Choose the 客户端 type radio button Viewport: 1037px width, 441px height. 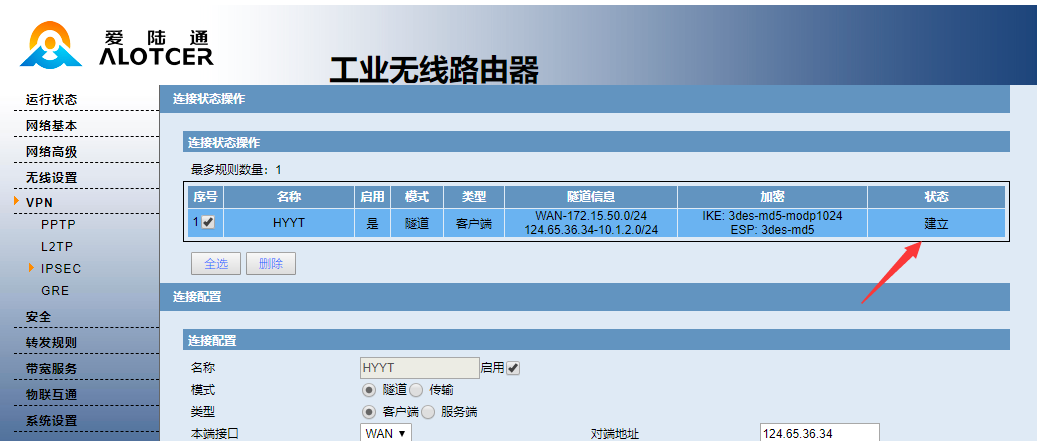point(368,411)
